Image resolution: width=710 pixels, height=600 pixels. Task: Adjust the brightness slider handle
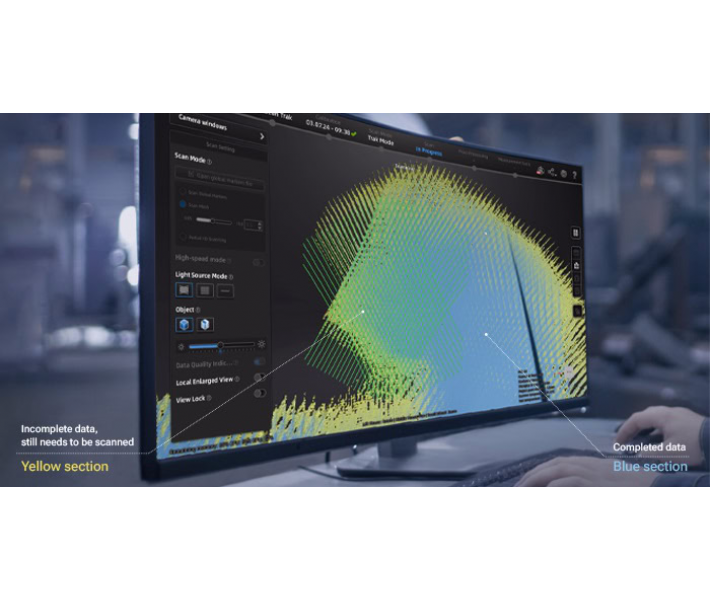(x=221, y=346)
